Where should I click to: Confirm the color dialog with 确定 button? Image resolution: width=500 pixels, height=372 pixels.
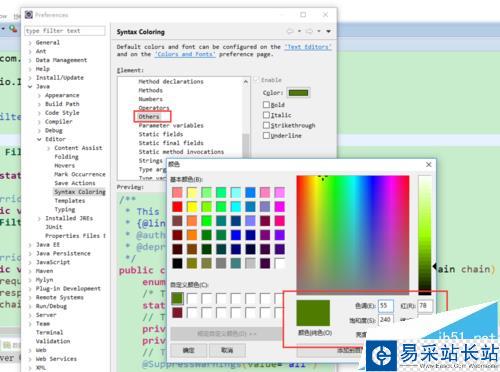[188, 350]
